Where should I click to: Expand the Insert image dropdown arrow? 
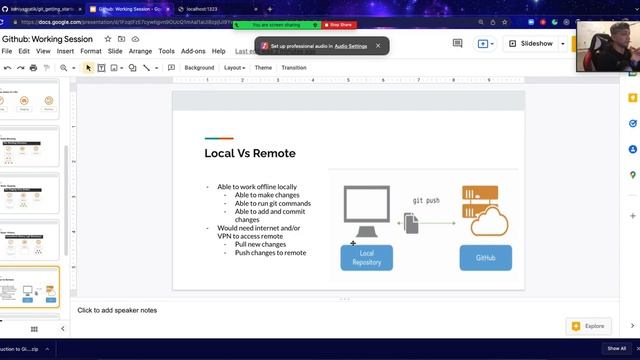pos(122,68)
